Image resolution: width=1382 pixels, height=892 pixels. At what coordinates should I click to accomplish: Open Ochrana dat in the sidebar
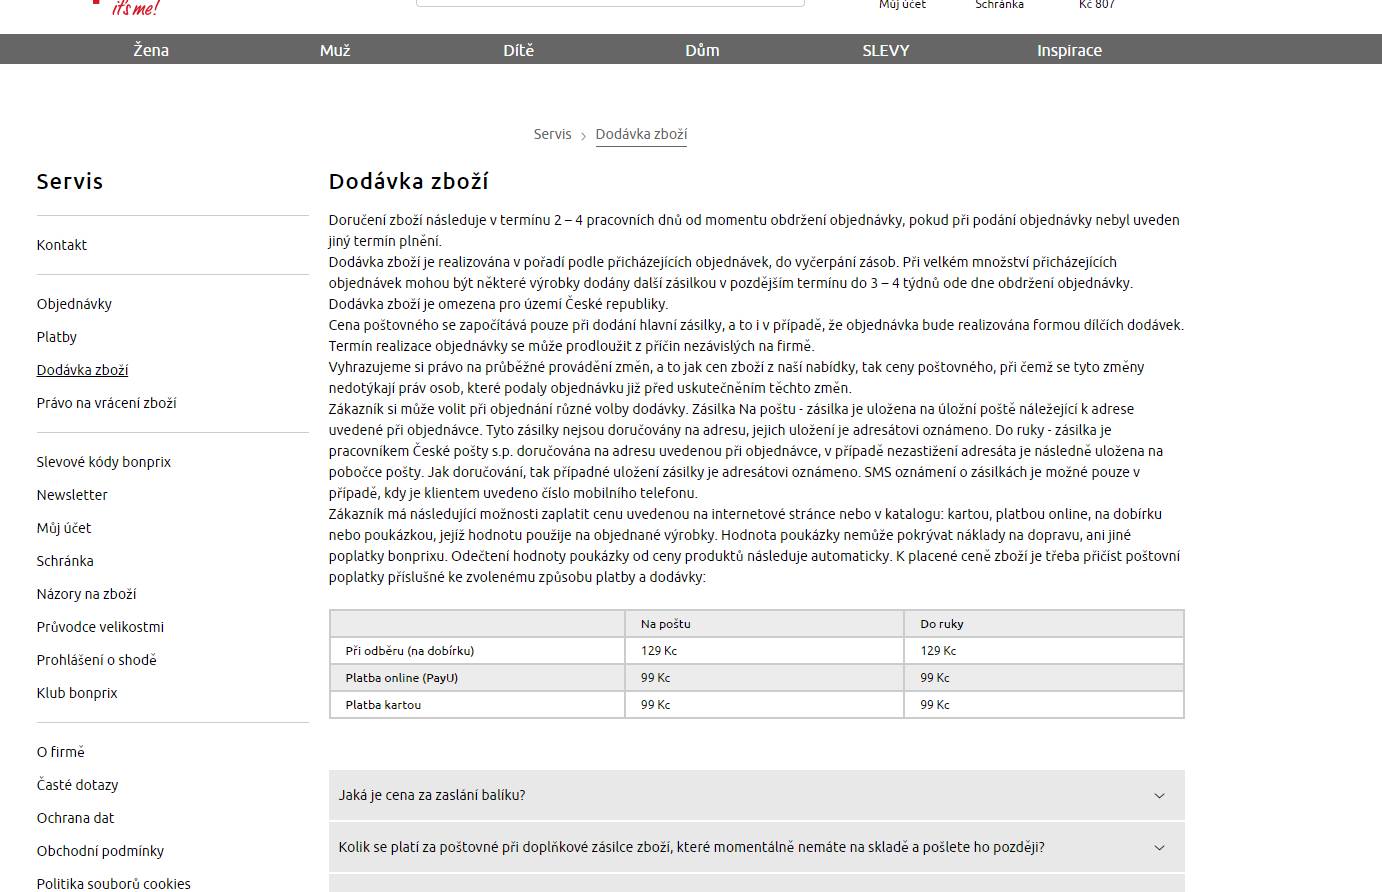click(x=75, y=818)
